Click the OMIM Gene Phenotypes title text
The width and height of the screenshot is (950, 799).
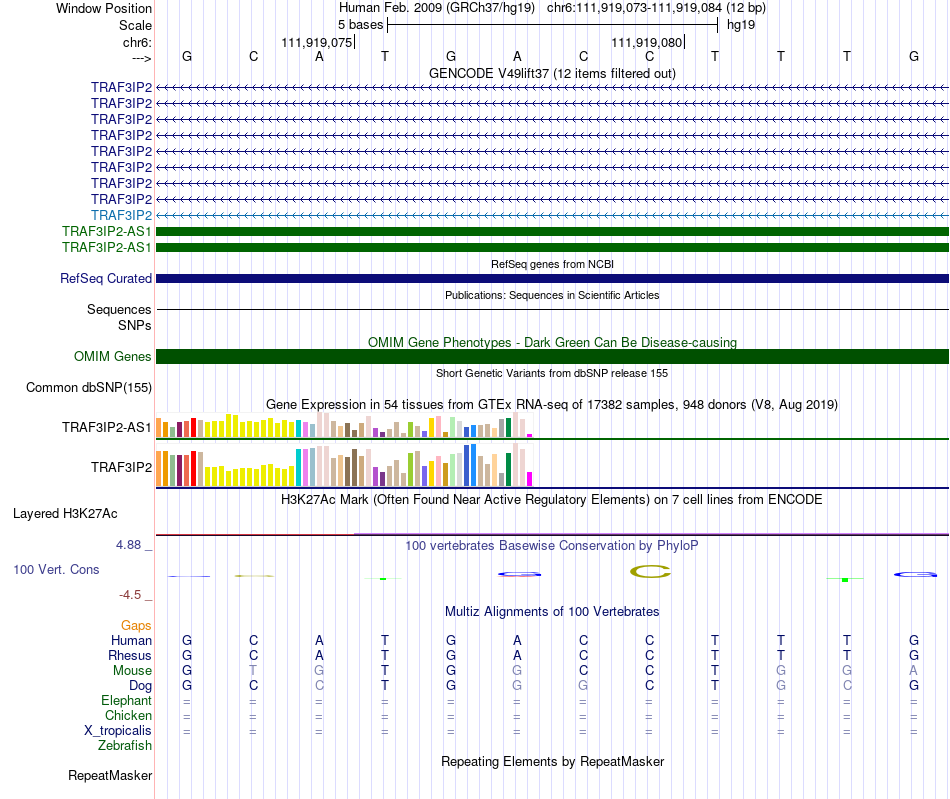click(x=552, y=342)
